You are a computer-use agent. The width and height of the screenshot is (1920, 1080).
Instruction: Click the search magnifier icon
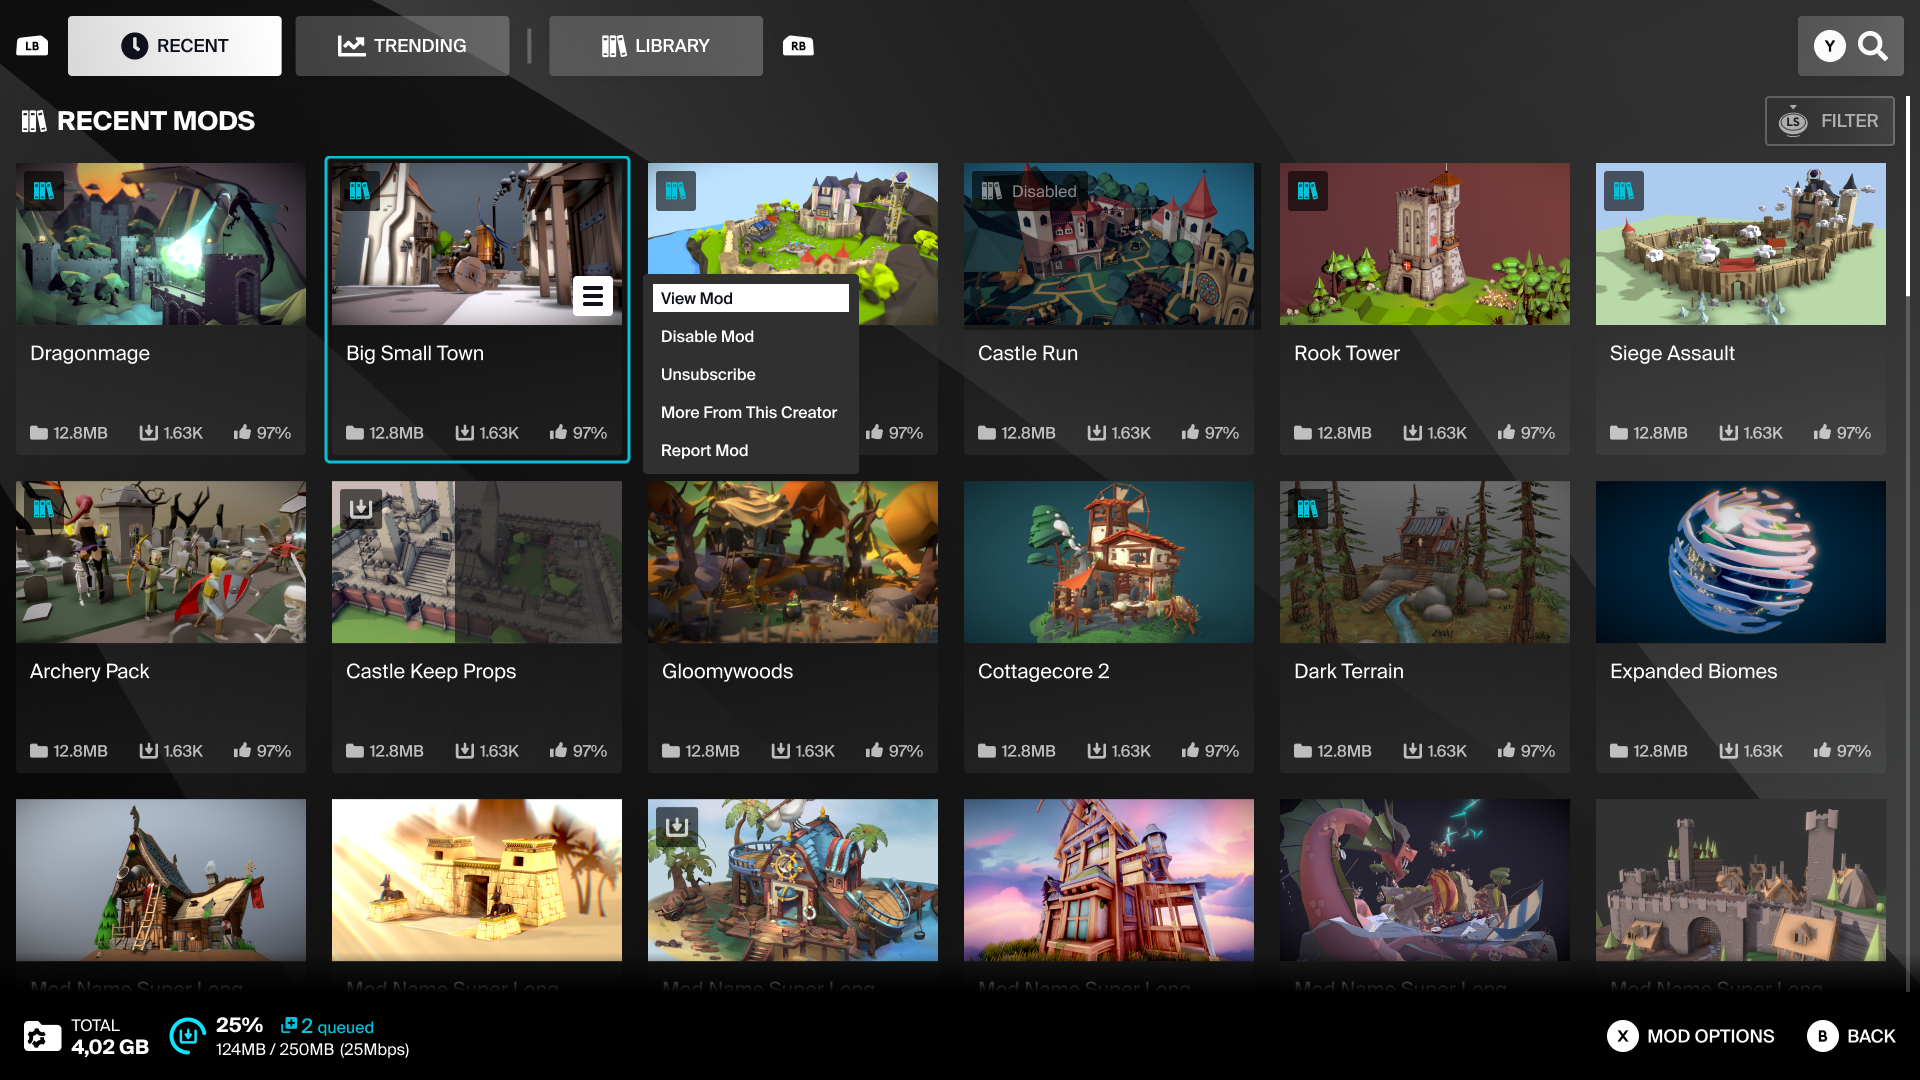tap(1872, 46)
